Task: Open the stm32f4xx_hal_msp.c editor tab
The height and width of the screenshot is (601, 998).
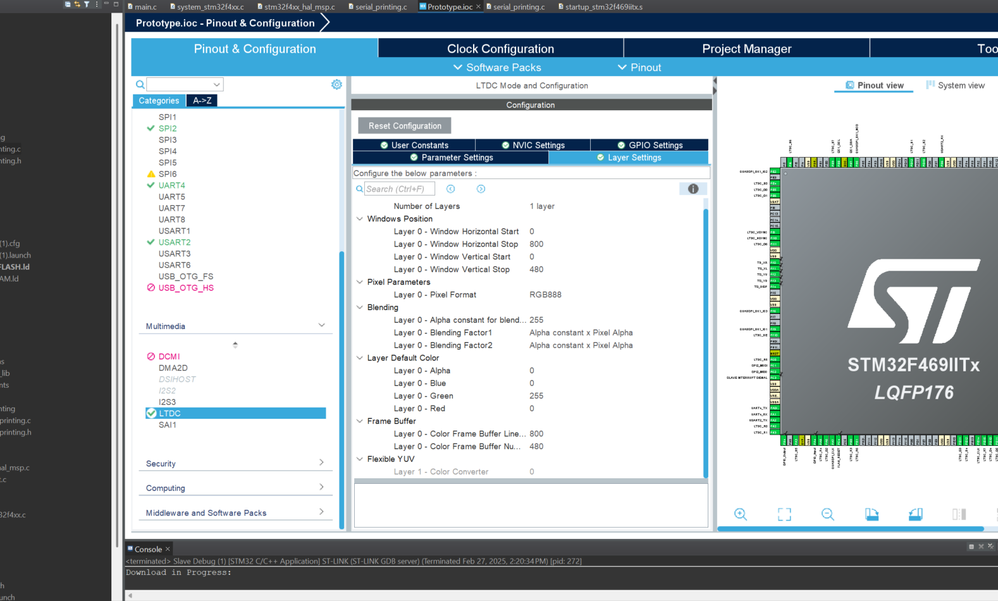Action: pyautogui.click(x=299, y=6)
